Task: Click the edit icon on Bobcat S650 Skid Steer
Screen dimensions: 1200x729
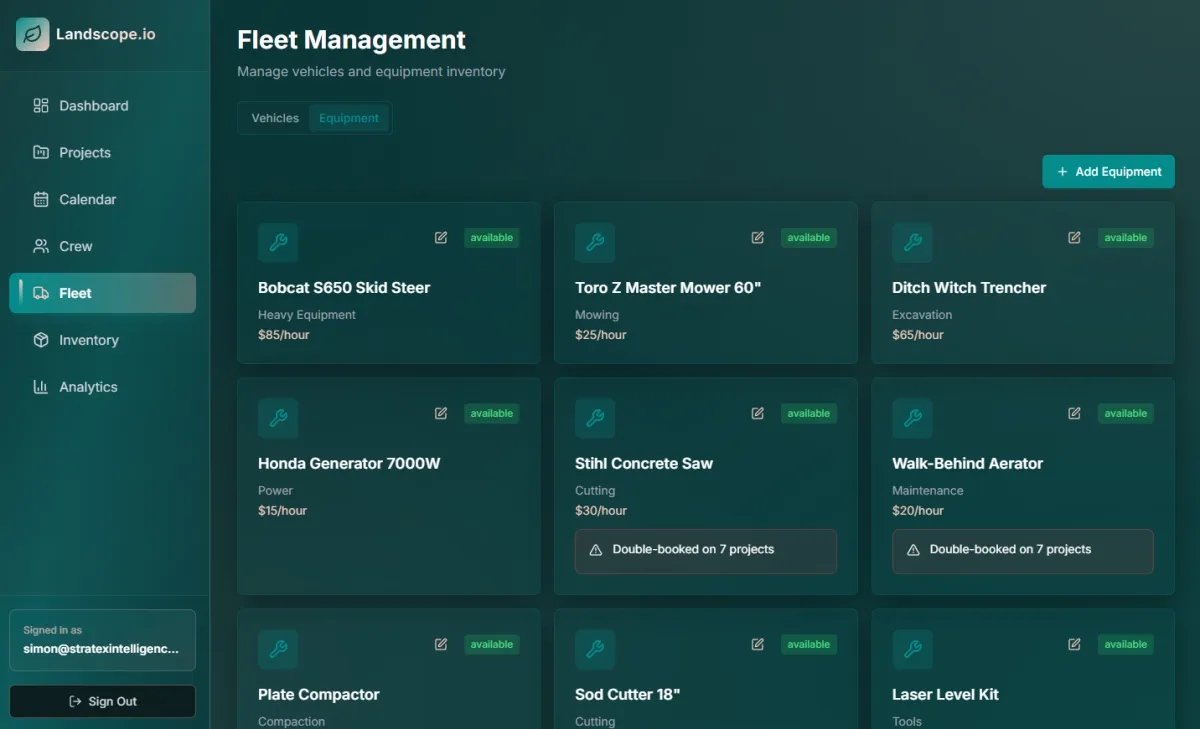Action: 441,238
